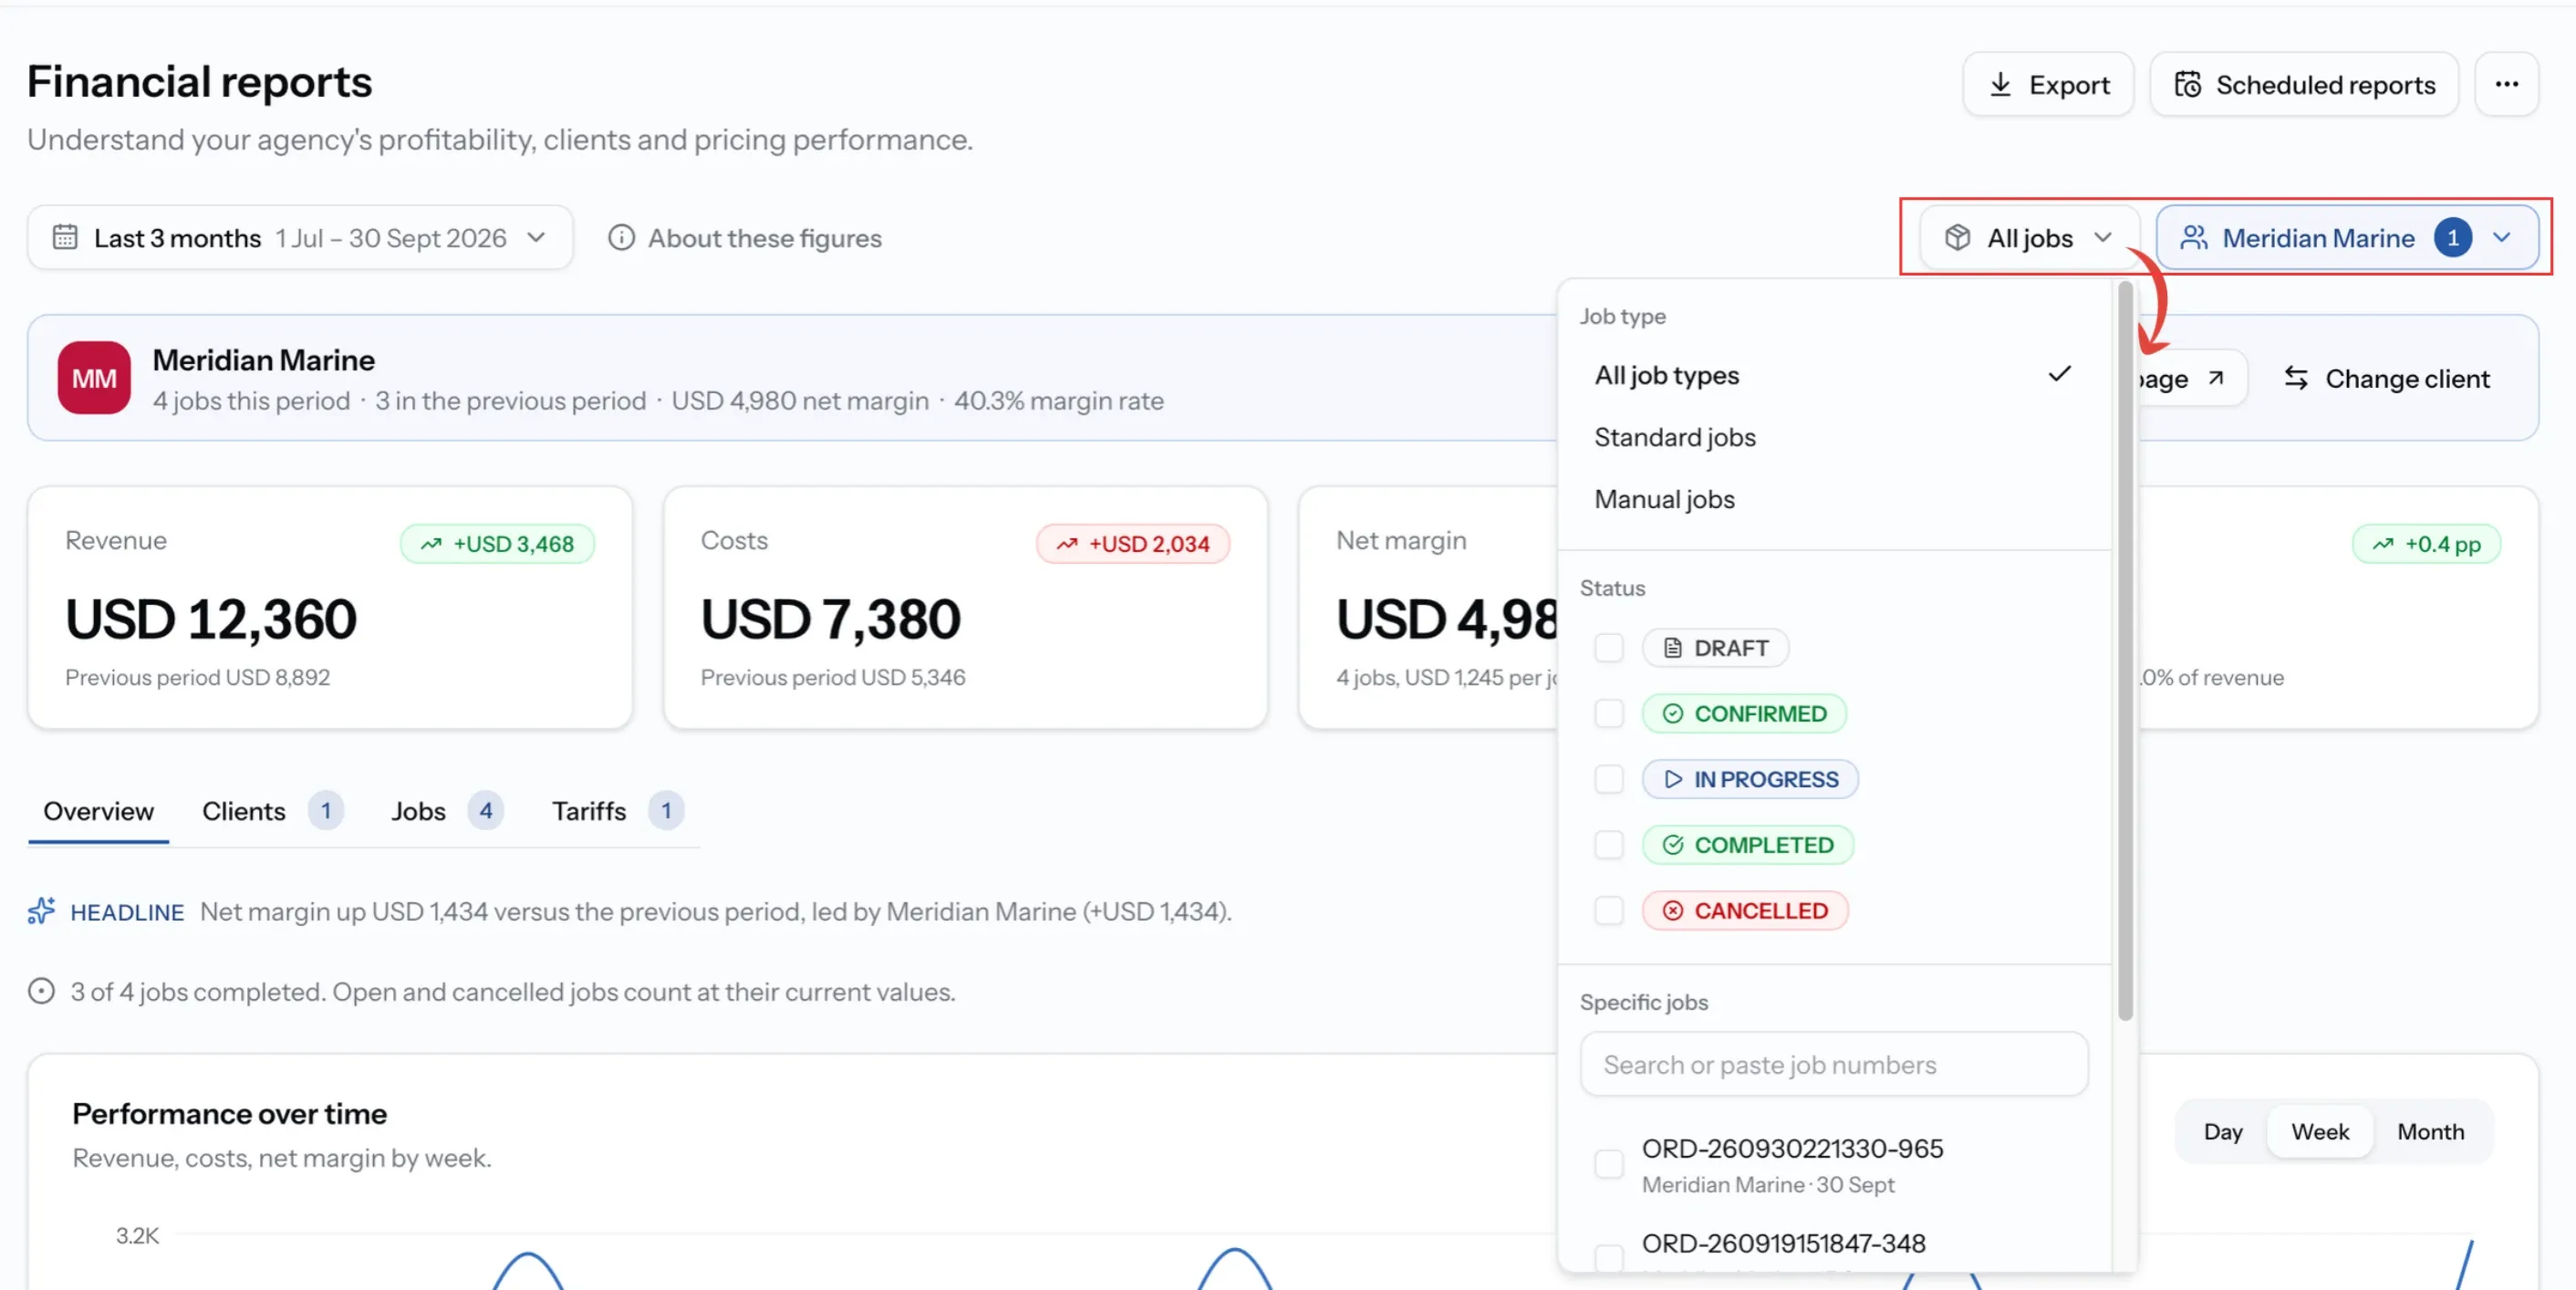The height and width of the screenshot is (1290, 2576).
Task: Click the Search or paste job numbers field
Action: (x=1834, y=1065)
